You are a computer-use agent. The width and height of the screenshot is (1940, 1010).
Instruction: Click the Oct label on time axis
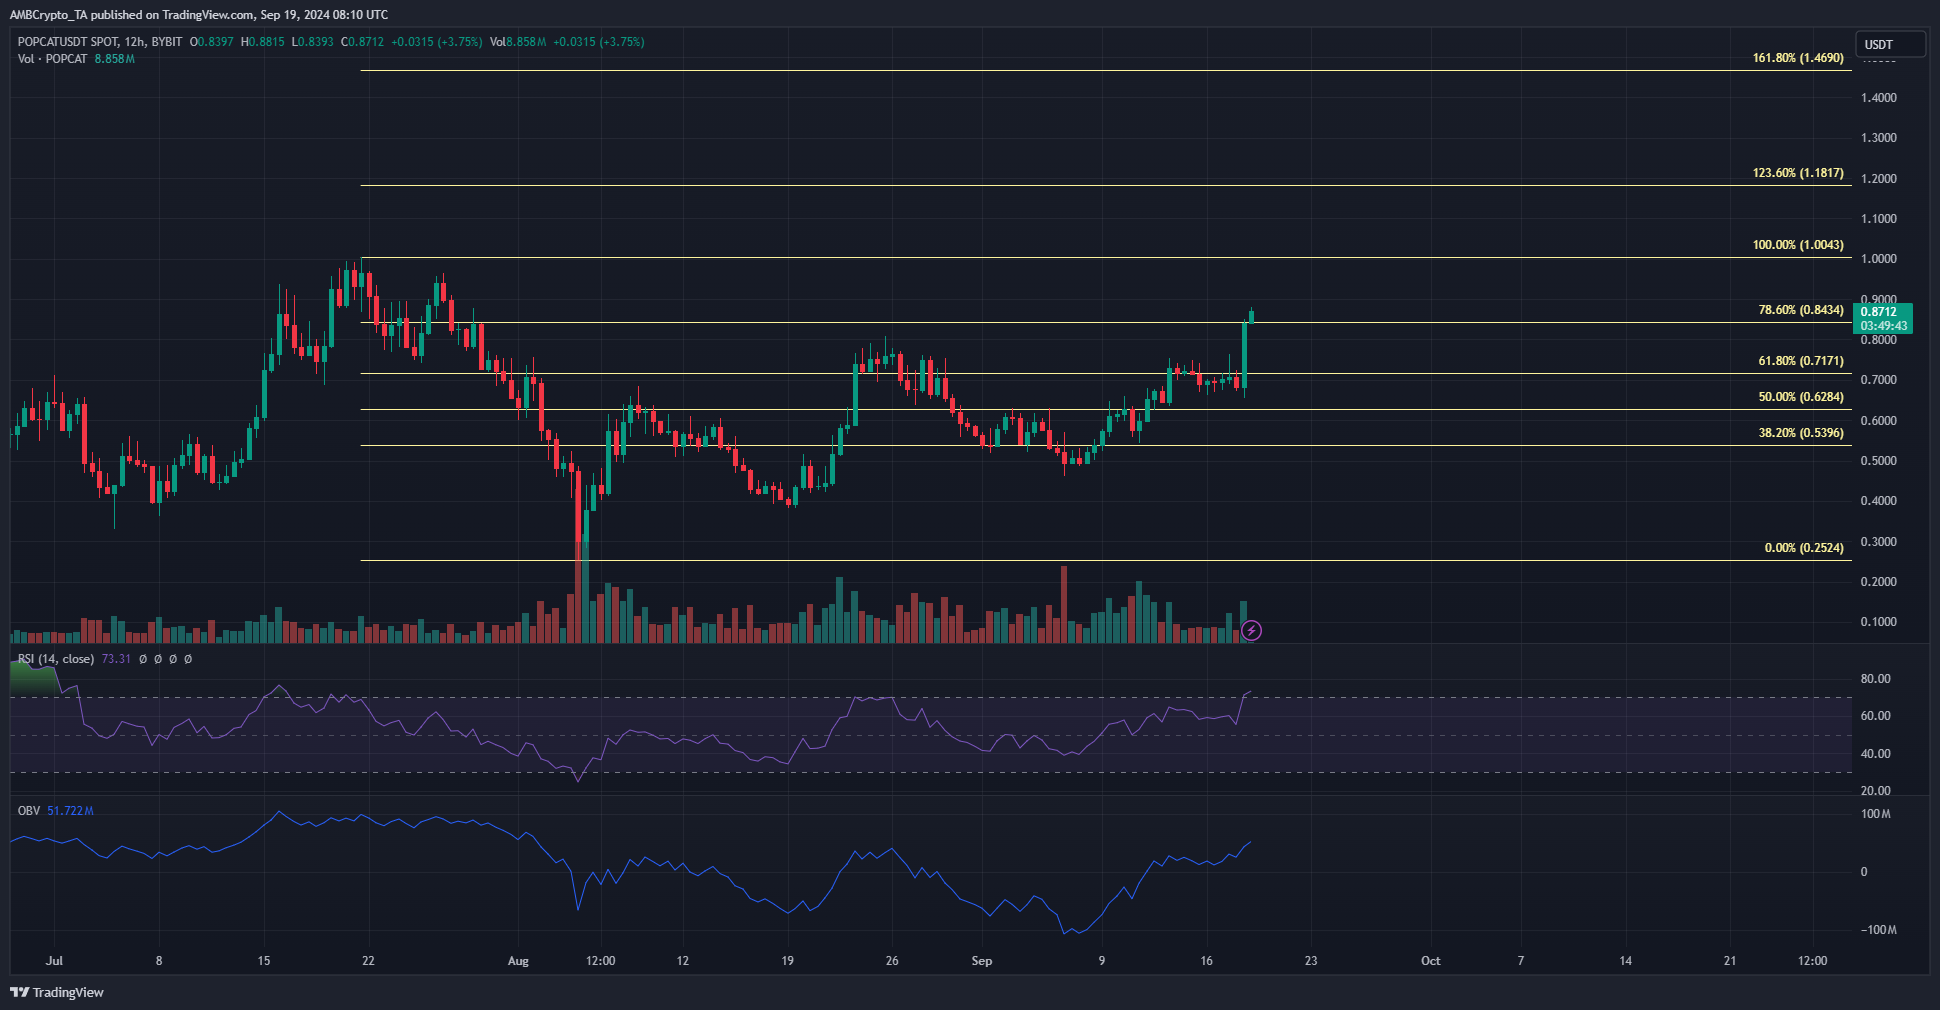click(x=1431, y=961)
